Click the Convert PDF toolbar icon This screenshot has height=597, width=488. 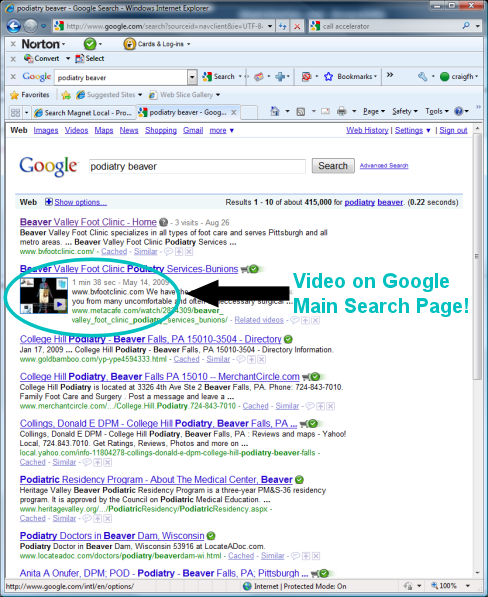pyautogui.click(x=28, y=58)
